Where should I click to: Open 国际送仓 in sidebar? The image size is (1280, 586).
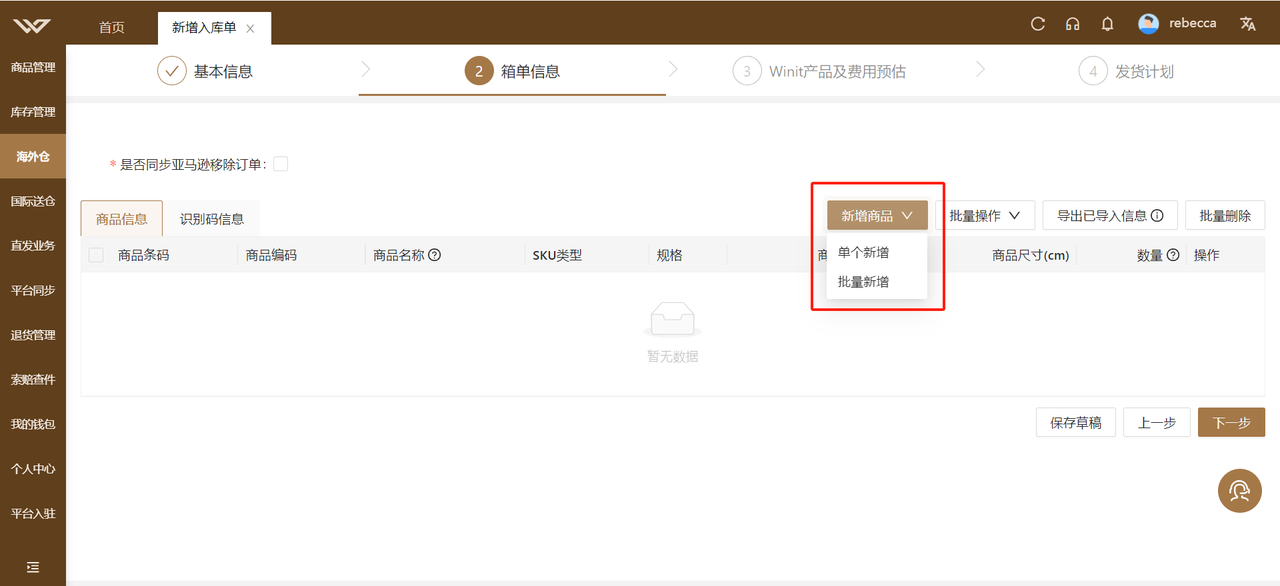33,201
